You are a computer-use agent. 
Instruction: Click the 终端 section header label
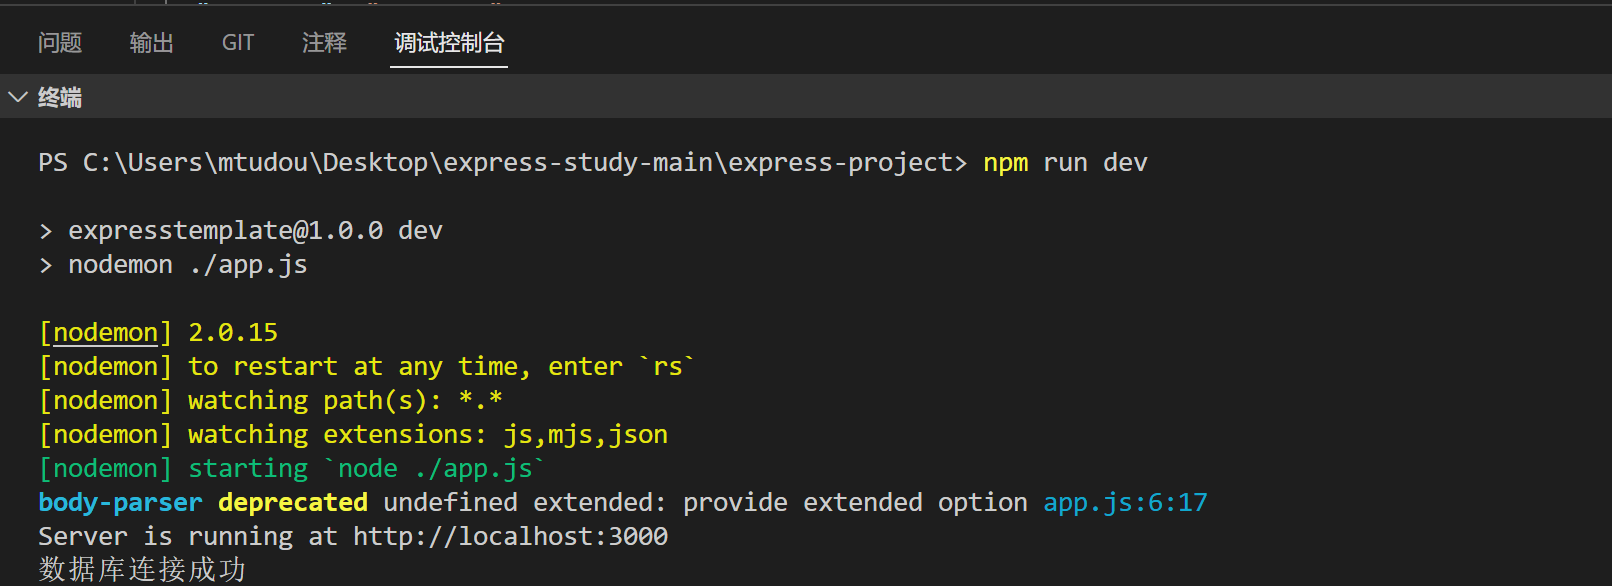point(60,97)
